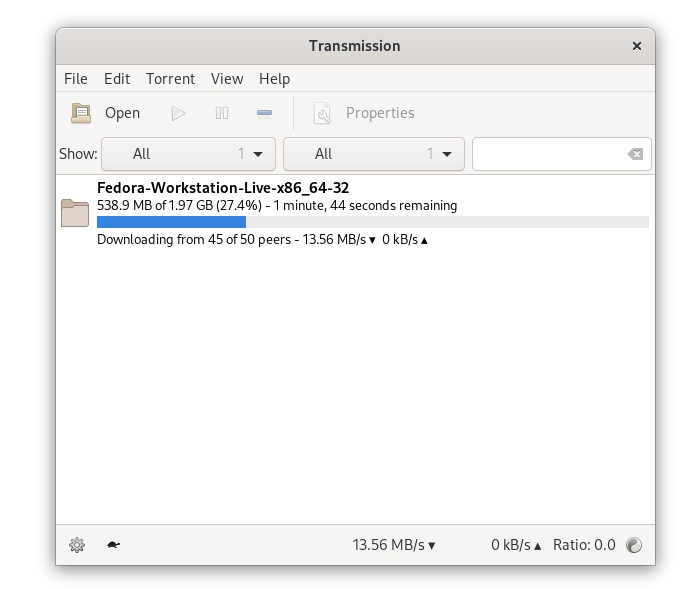Open the 0 kB/s upload speed menu in status bar
The height and width of the screenshot is (589, 700).
(515, 545)
